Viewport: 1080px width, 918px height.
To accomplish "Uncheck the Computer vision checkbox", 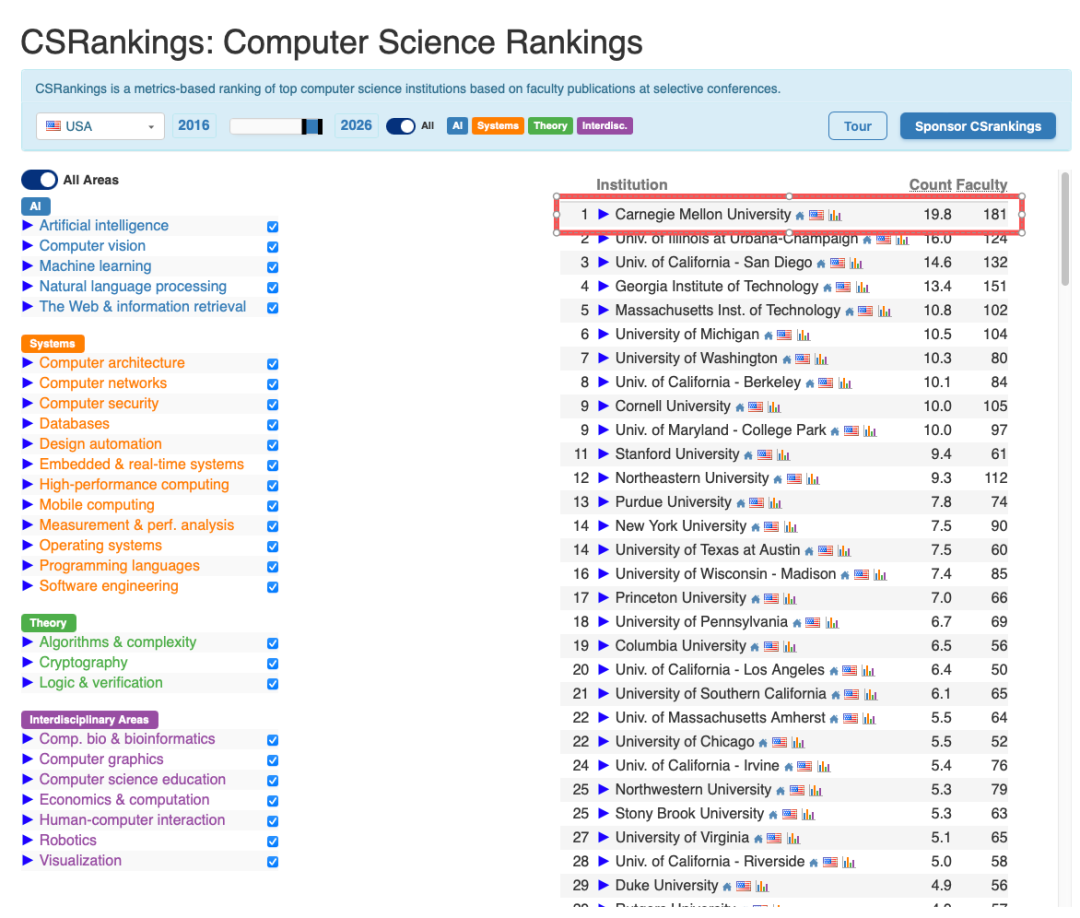I will coord(273,247).
